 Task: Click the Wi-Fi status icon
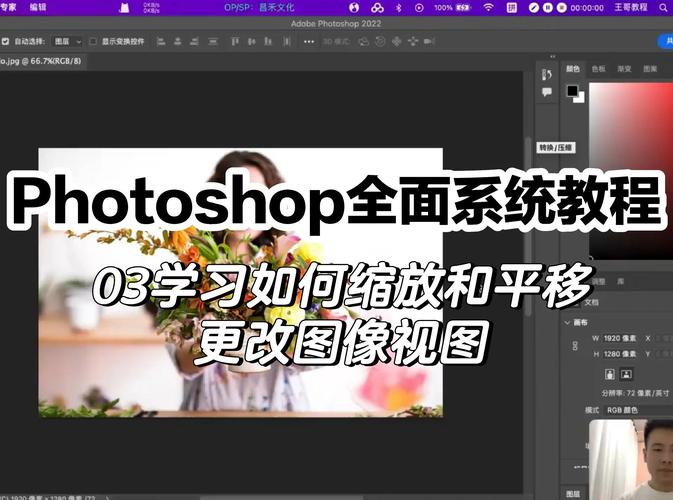tap(488, 7)
